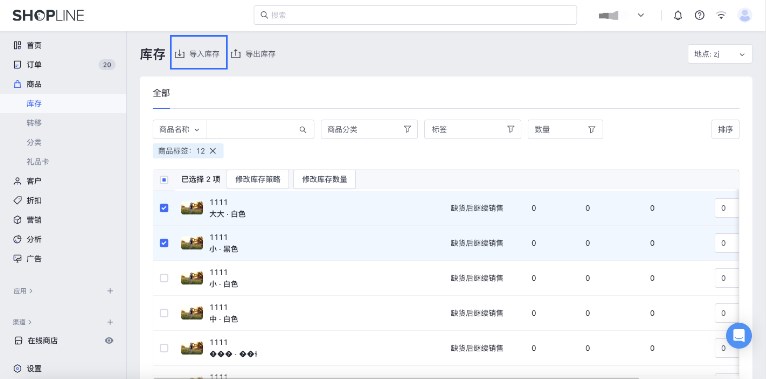This screenshot has height=379, width=766.
Task: Click the 在线商店 store icon
Action: [18, 340]
